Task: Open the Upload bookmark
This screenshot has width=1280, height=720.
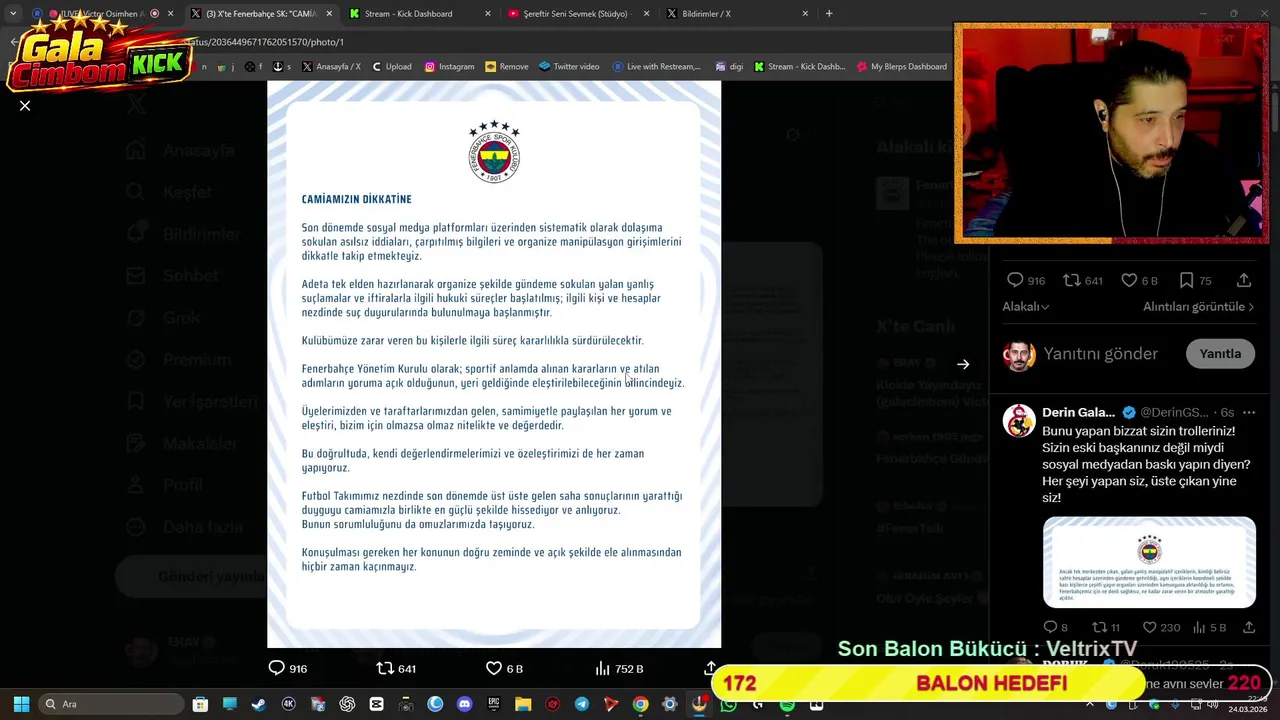Action: pos(391,66)
